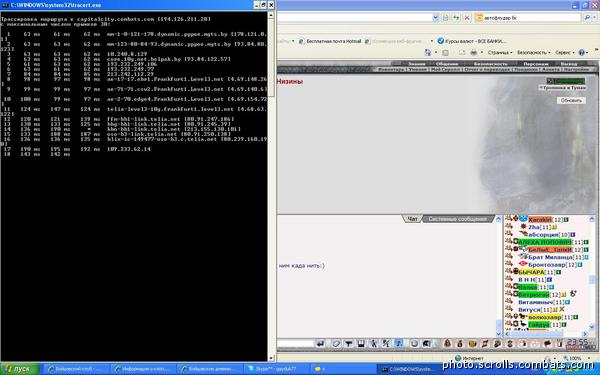
Task: Click the funnel filter icon in chat toolbar
Action: coord(349,344)
